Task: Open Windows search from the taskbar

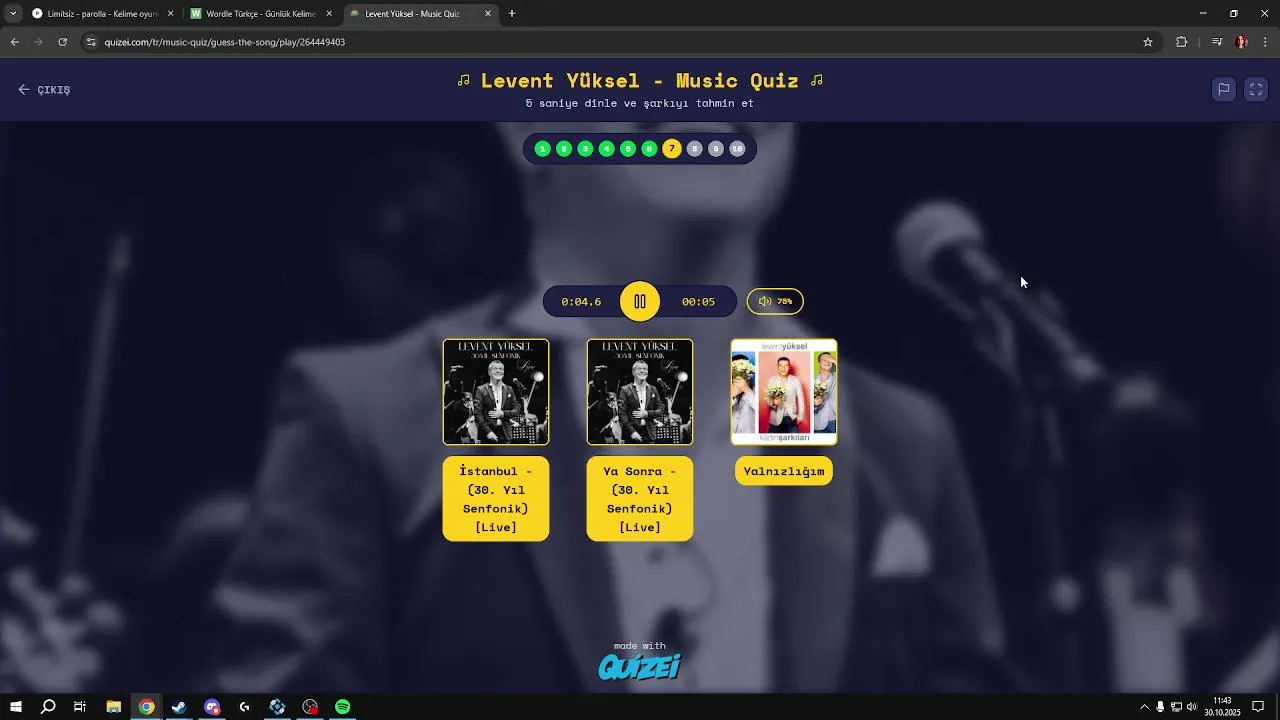Action: (x=48, y=707)
